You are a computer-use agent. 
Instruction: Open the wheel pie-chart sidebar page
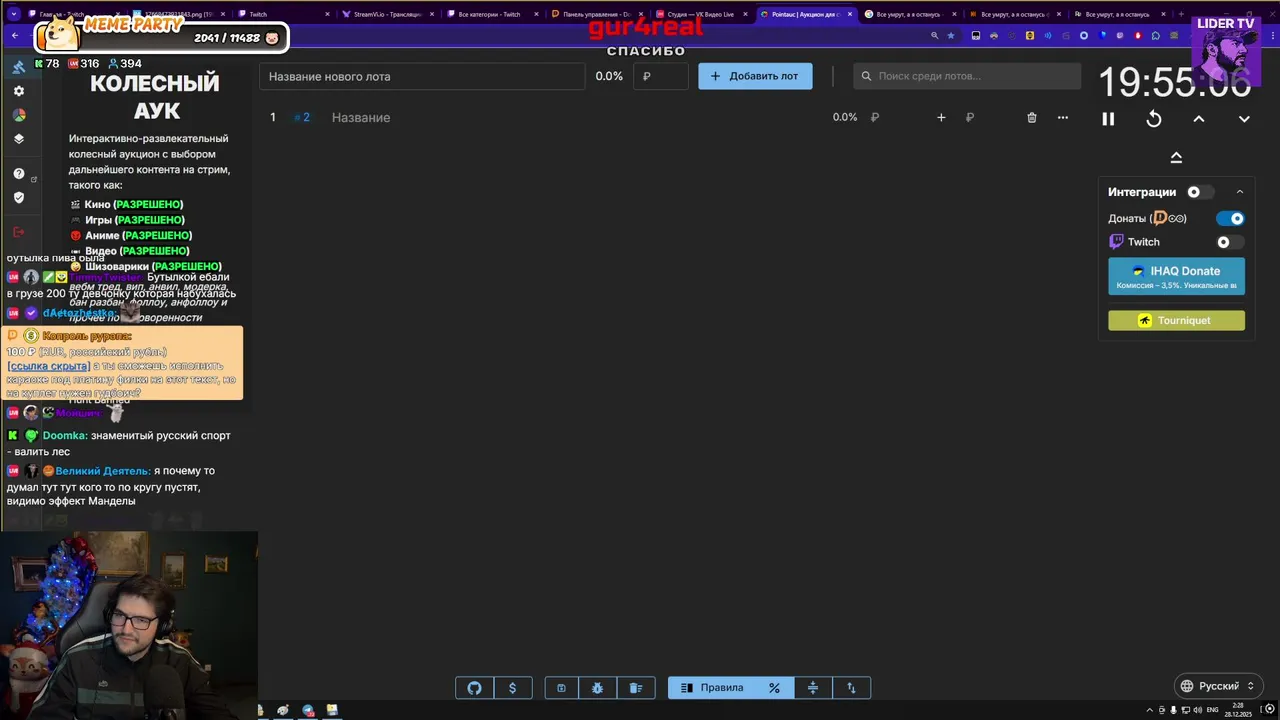[18, 115]
